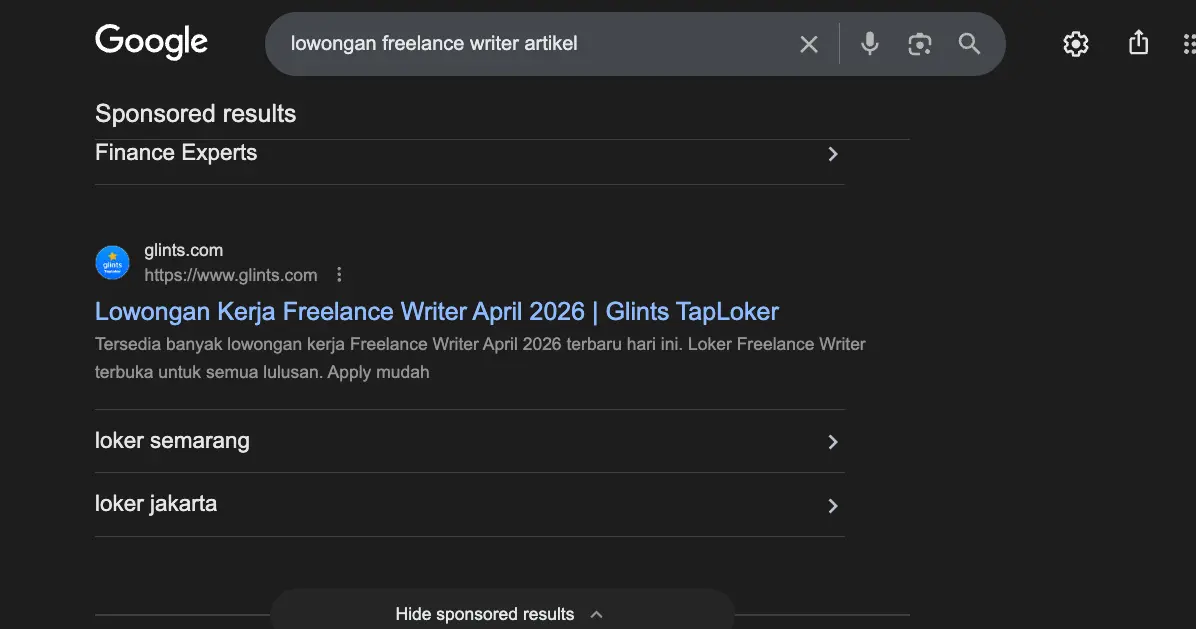
Task: Submit search with the magnifier icon
Action: pyautogui.click(x=969, y=43)
